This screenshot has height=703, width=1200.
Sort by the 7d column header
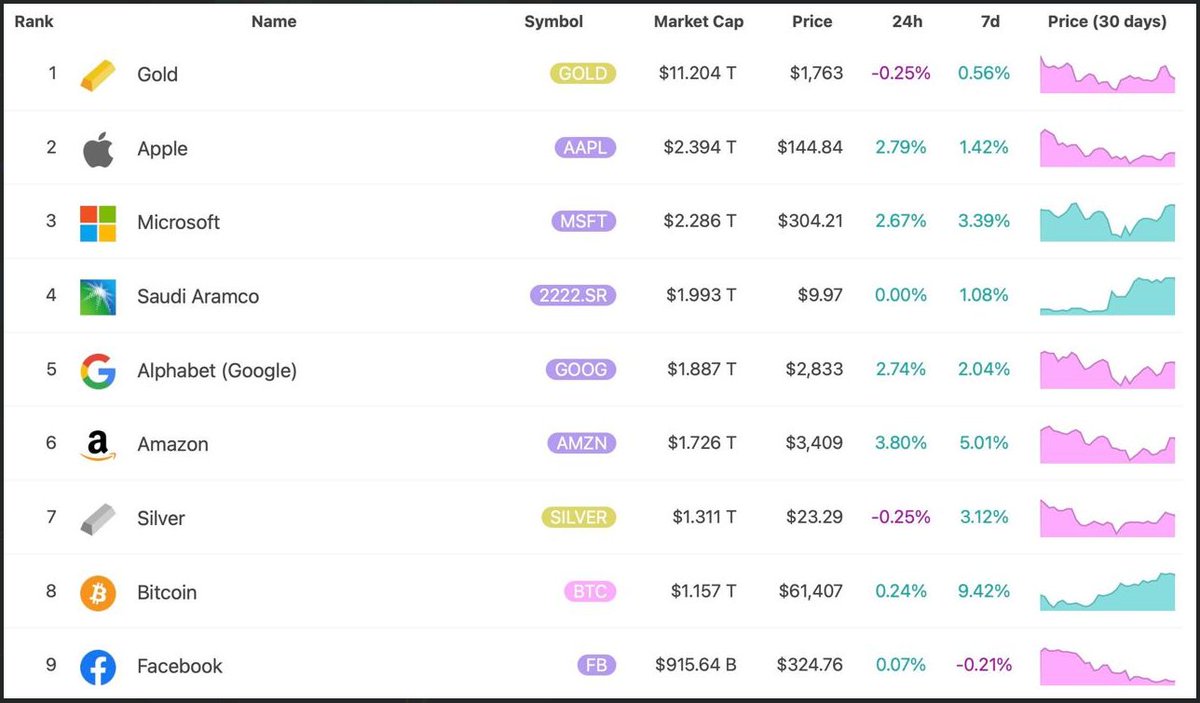[x=990, y=21]
